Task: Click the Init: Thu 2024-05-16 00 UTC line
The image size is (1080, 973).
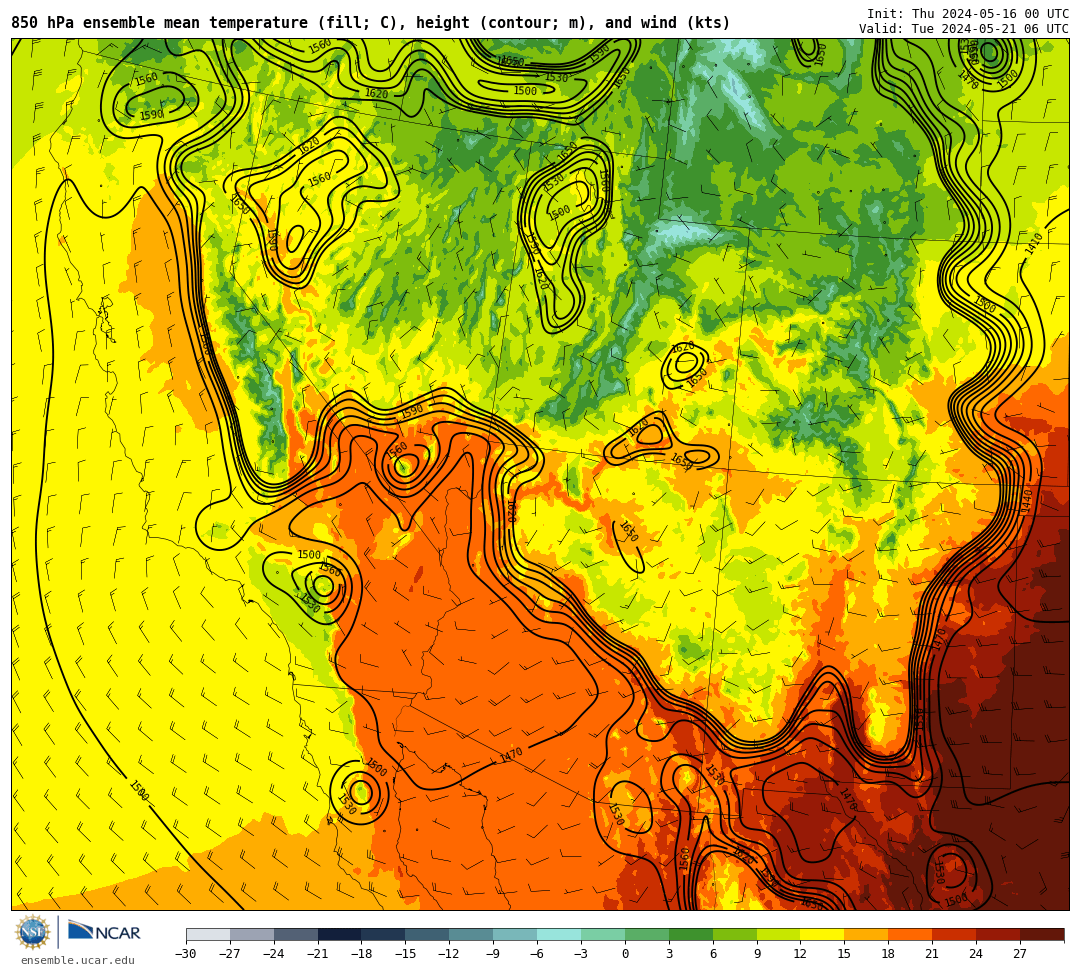Action: [x=968, y=14]
